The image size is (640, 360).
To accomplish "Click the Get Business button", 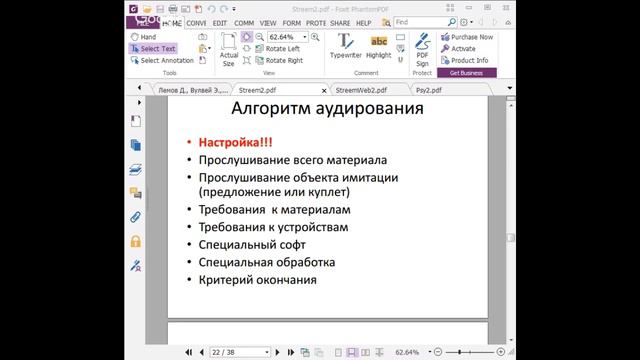I will coord(467,73).
